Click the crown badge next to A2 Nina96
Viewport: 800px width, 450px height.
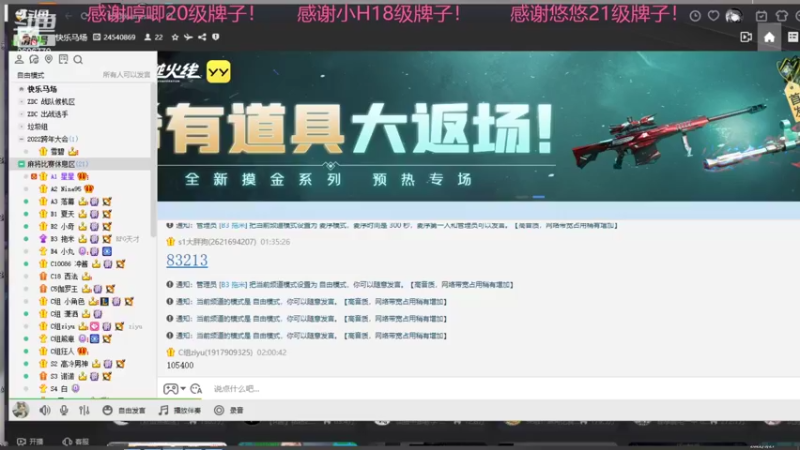pos(89,189)
